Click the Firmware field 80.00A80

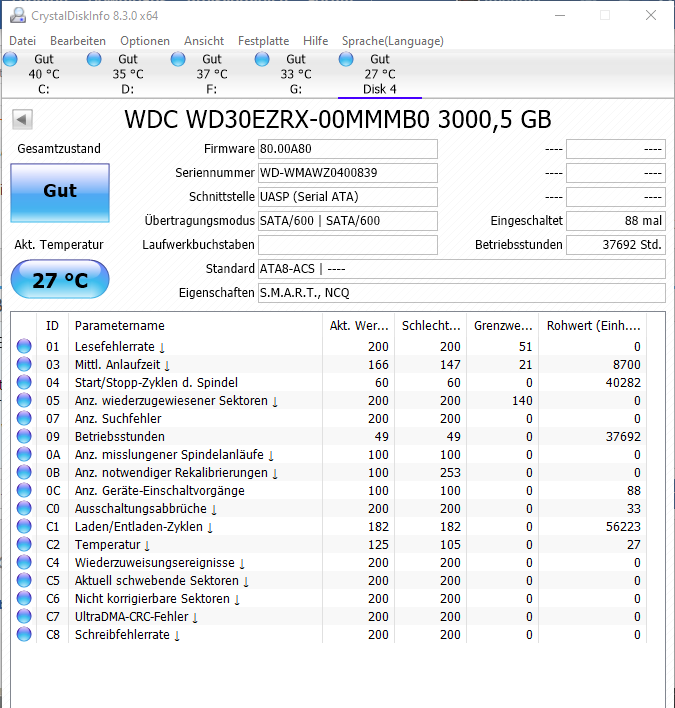click(348, 149)
